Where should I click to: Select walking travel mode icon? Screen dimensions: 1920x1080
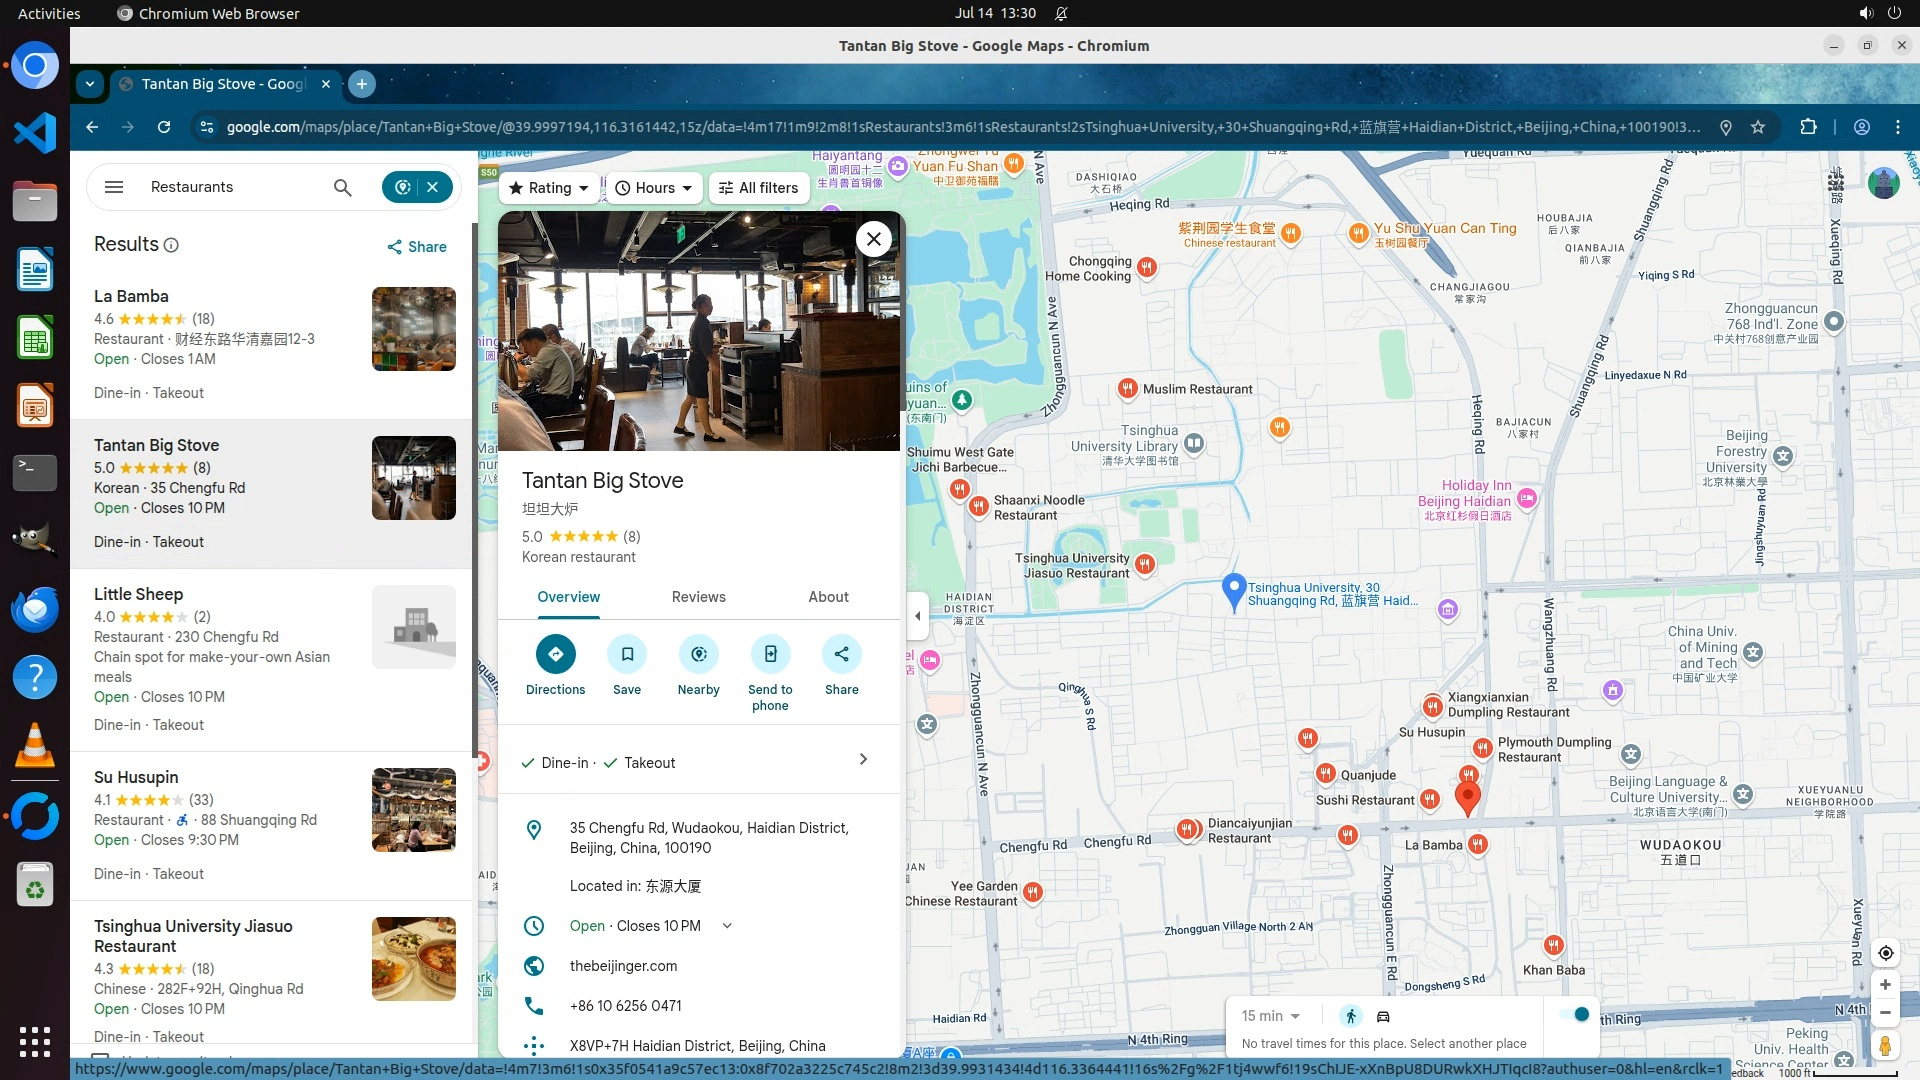(1351, 1016)
